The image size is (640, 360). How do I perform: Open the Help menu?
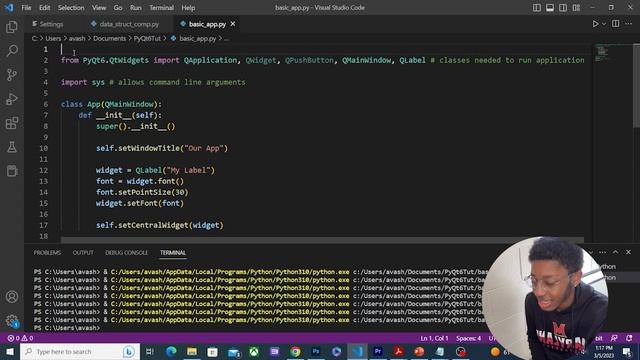pyautogui.click(x=188, y=8)
